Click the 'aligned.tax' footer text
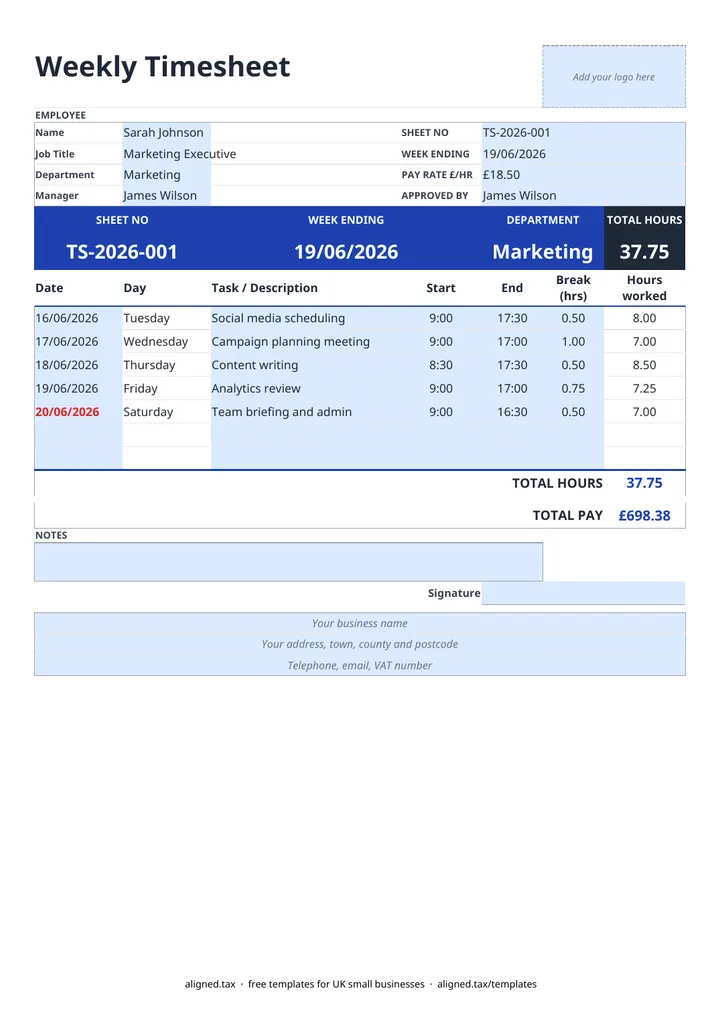 click(210, 984)
